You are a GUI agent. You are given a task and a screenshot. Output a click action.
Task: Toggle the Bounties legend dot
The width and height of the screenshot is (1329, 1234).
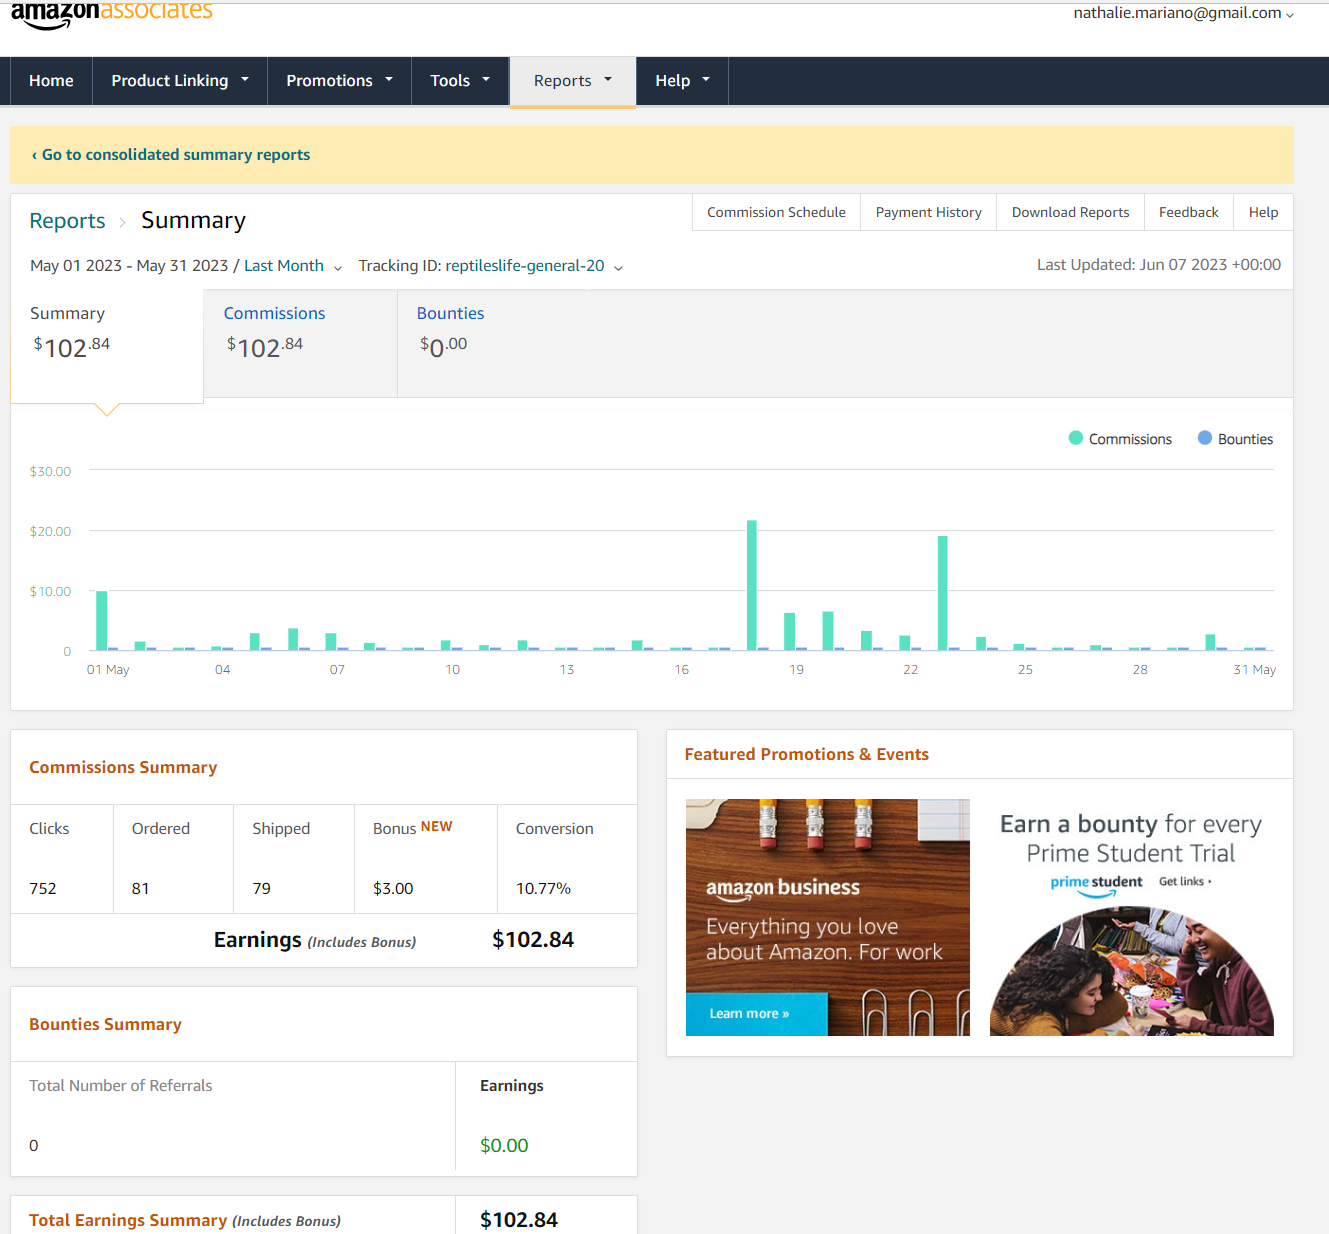coord(1205,438)
